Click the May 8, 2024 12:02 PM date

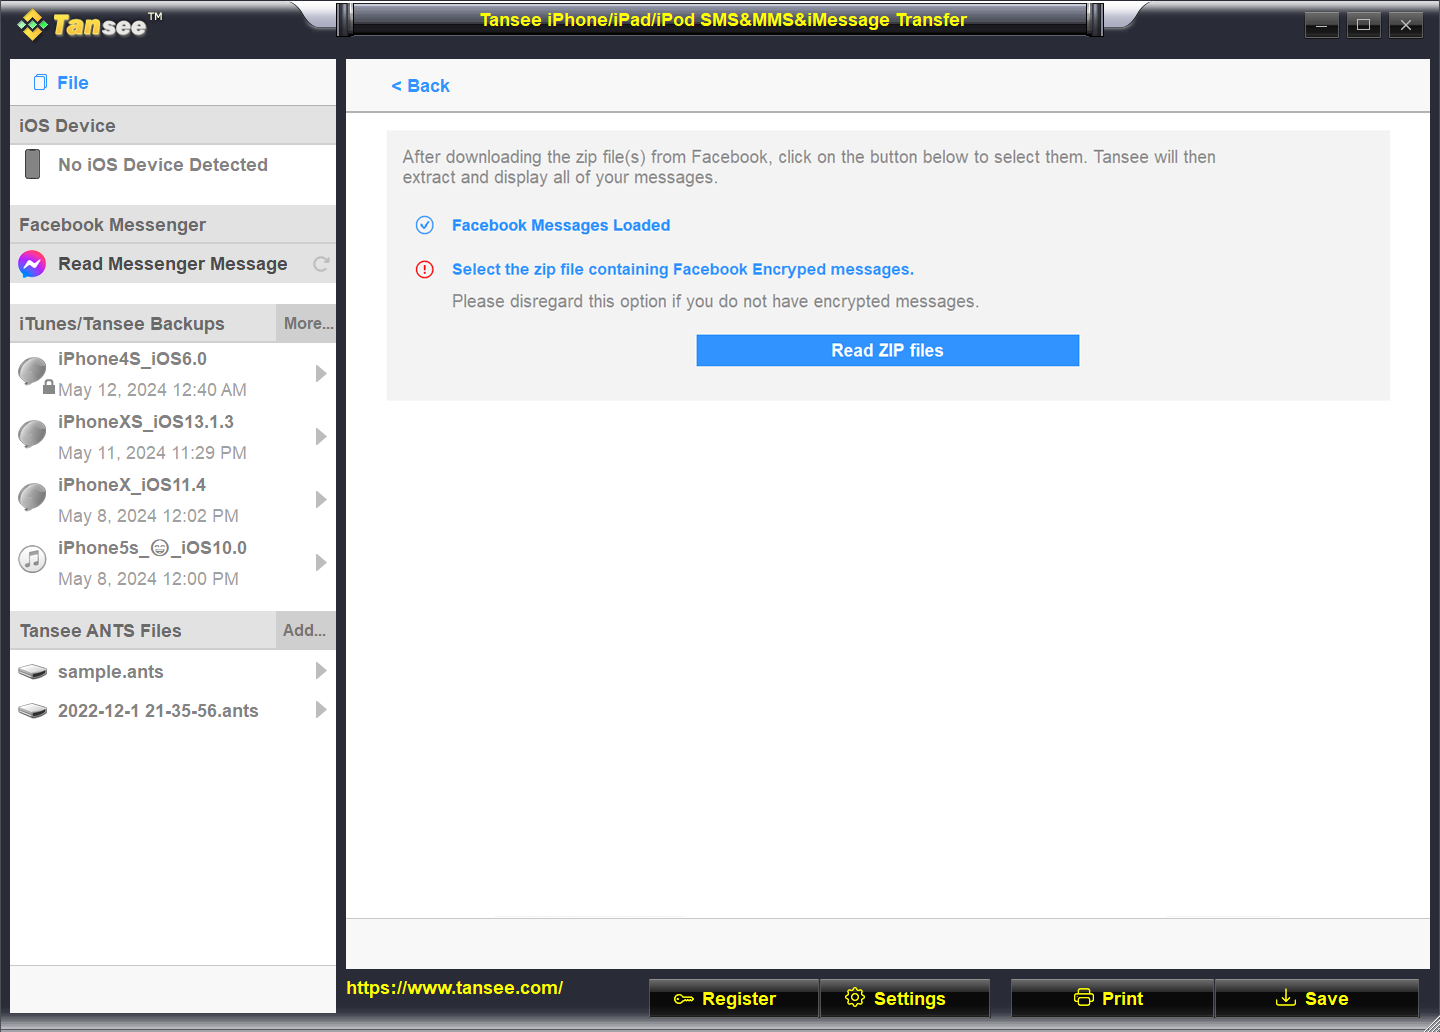(148, 516)
